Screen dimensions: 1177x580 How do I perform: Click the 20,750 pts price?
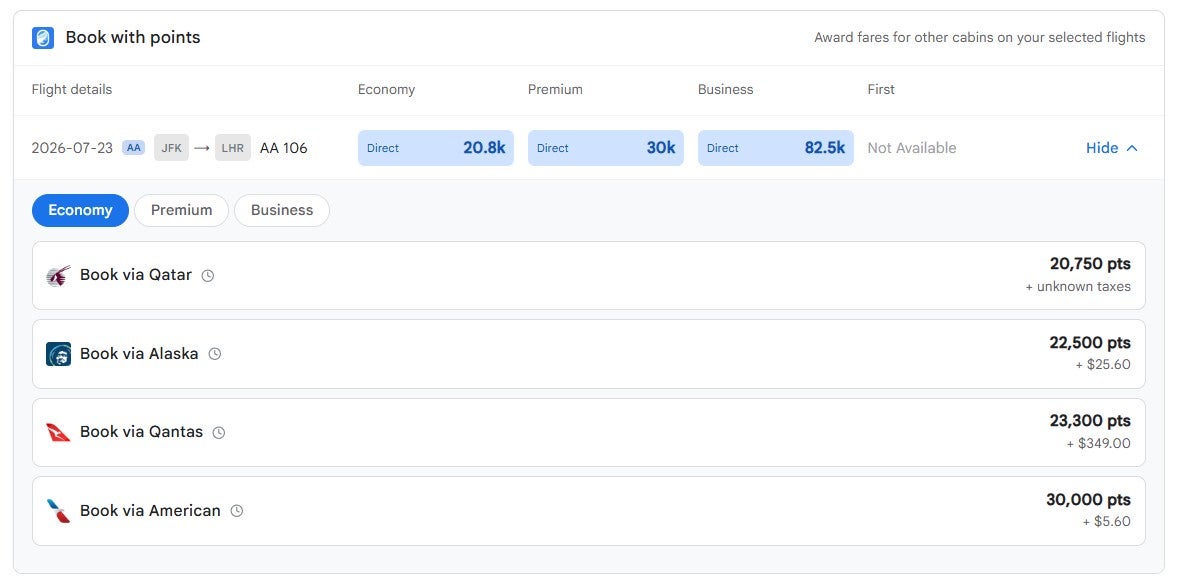pos(1090,264)
